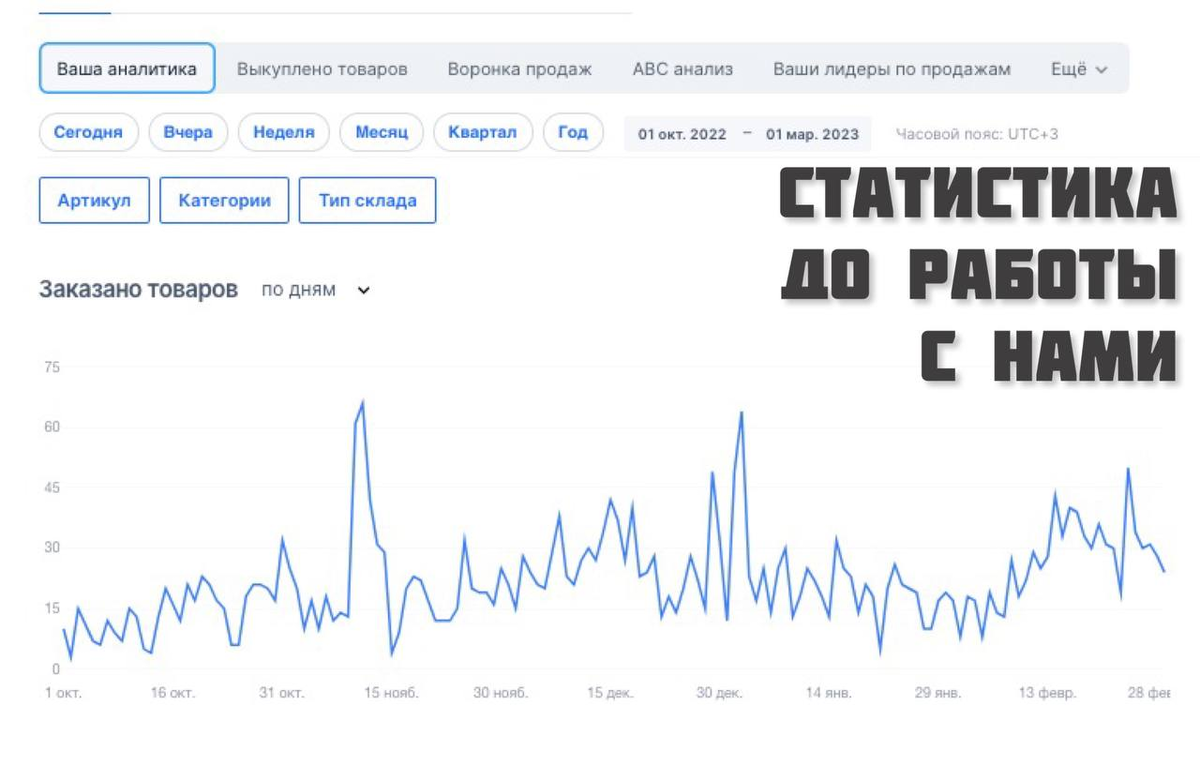Viewport: 1200px width, 765px height.
Task: Click the 30 нояб. axis label
Action: (x=501, y=693)
